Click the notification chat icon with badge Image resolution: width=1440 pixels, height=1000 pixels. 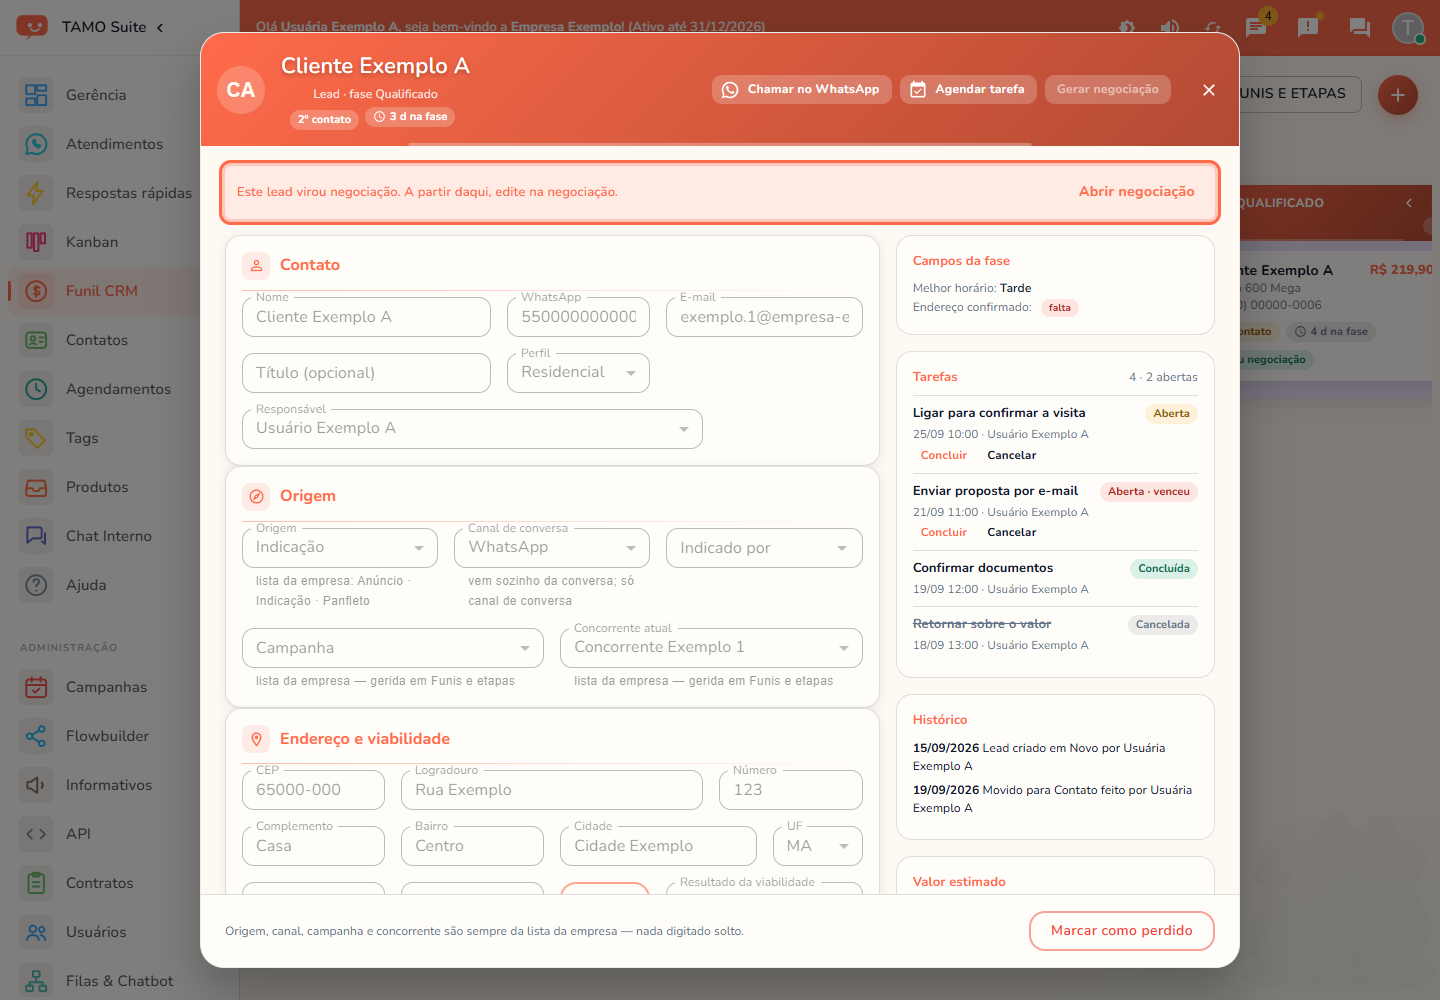pos(1257,26)
